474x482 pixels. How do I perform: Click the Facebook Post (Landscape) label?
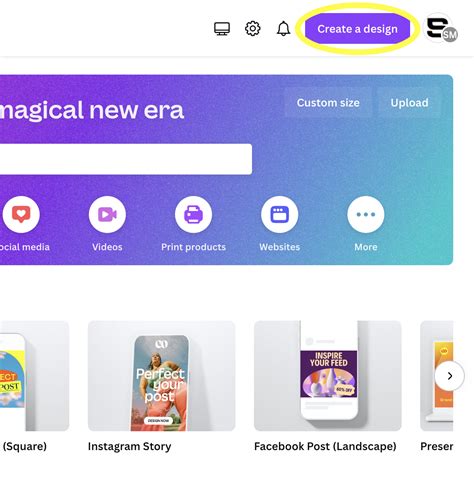click(x=325, y=446)
